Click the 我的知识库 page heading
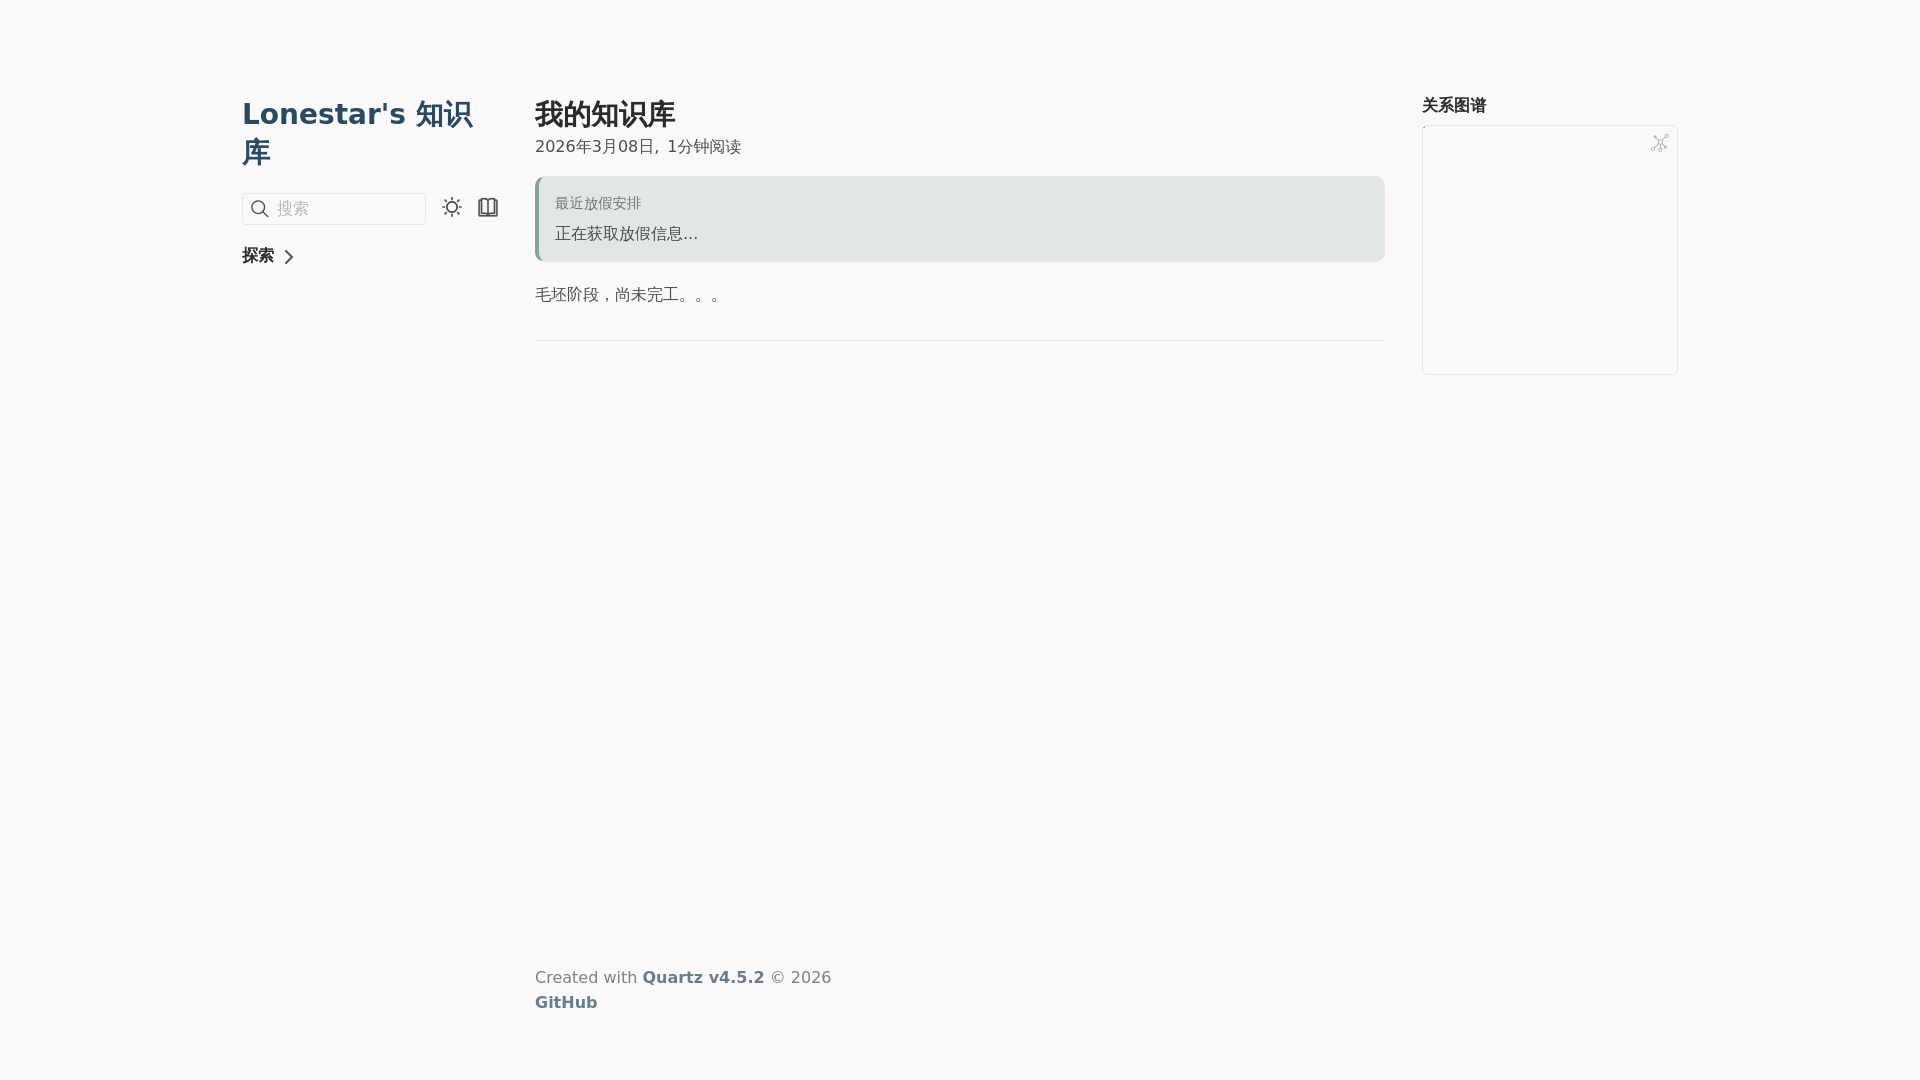 (605, 114)
